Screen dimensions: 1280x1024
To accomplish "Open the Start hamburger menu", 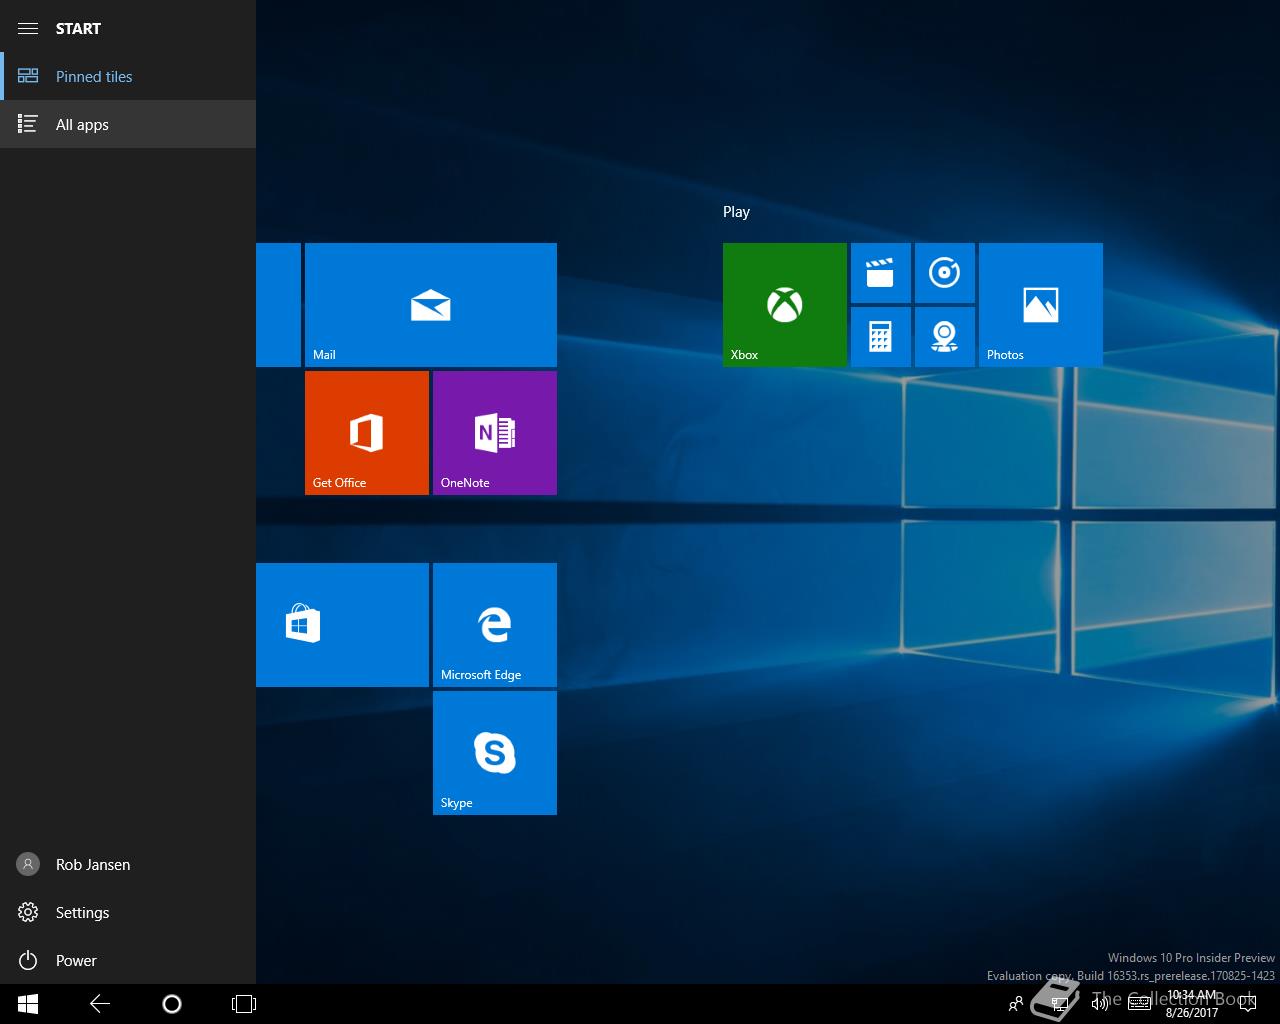I will click(x=28, y=28).
